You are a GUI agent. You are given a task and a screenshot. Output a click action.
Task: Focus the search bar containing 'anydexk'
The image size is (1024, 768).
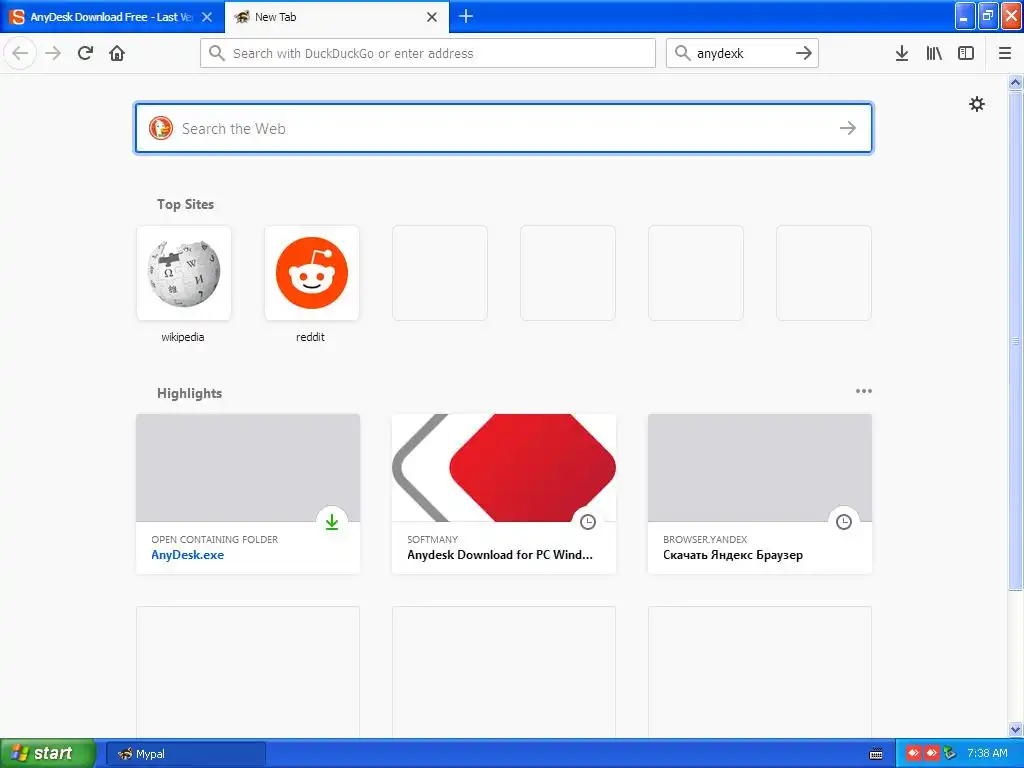pos(742,53)
